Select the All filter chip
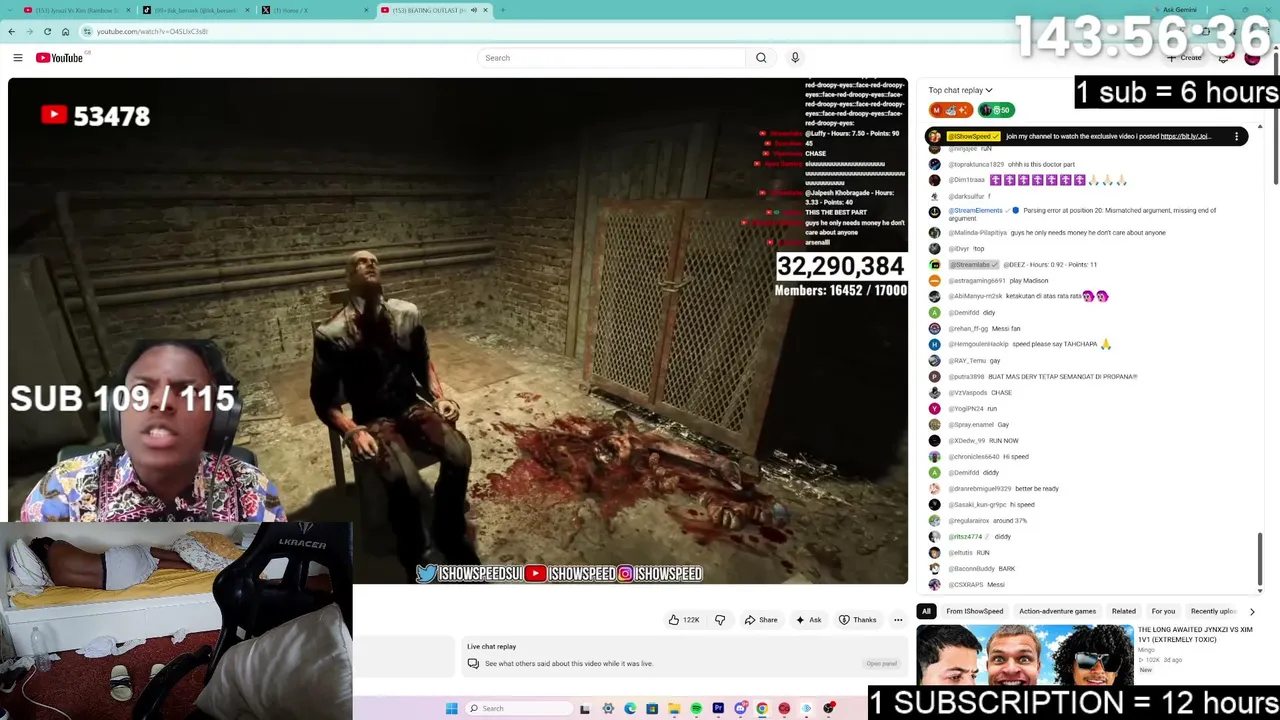This screenshot has width=1280, height=720. 926,611
